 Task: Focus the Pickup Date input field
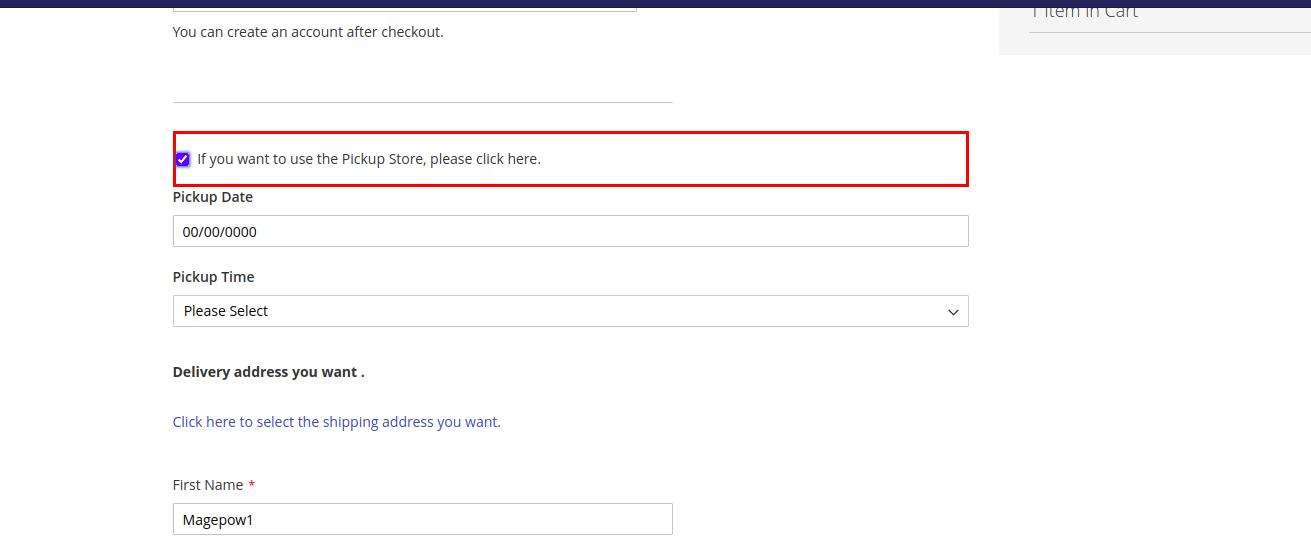tap(570, 231)
